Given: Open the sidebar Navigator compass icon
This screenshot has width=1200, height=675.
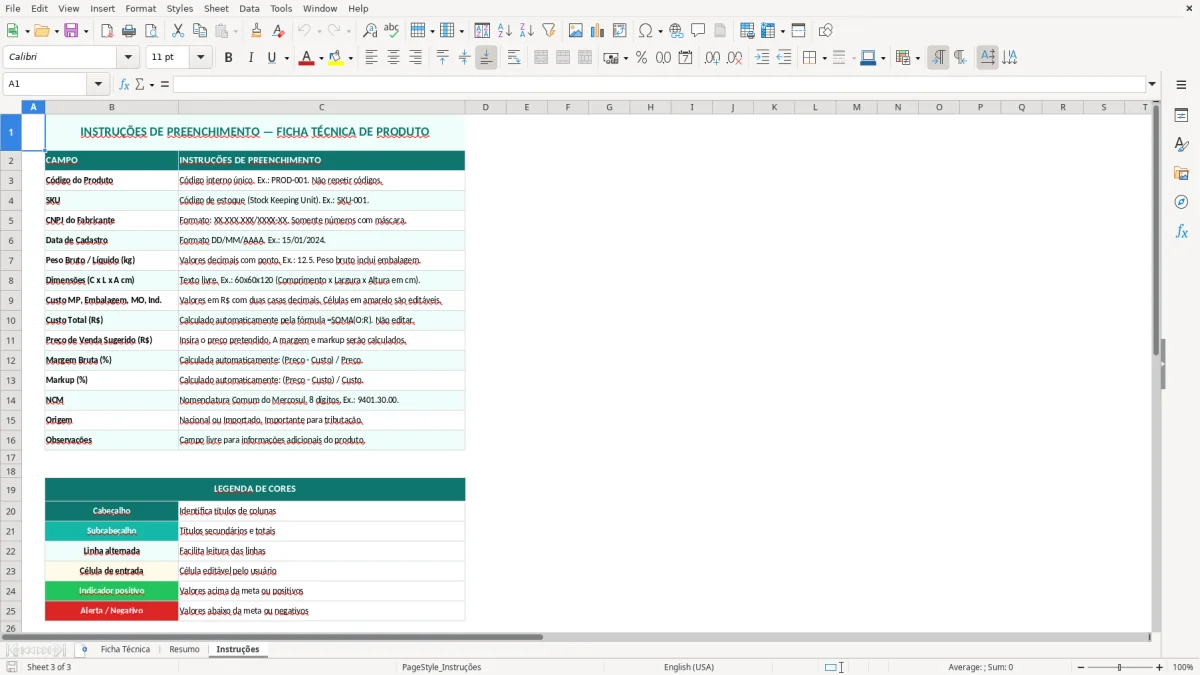Looking at the screenshot, I should point(1181,202).
